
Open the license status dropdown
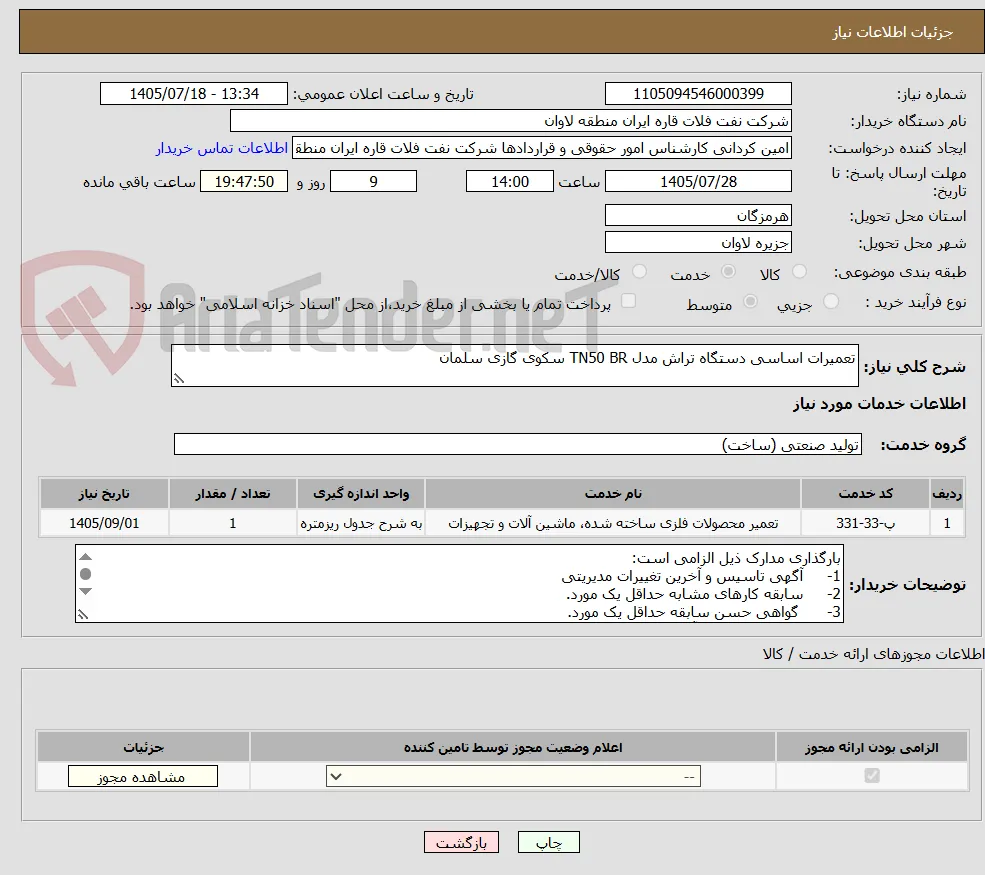pyautogui.click(x=513, y=776)
